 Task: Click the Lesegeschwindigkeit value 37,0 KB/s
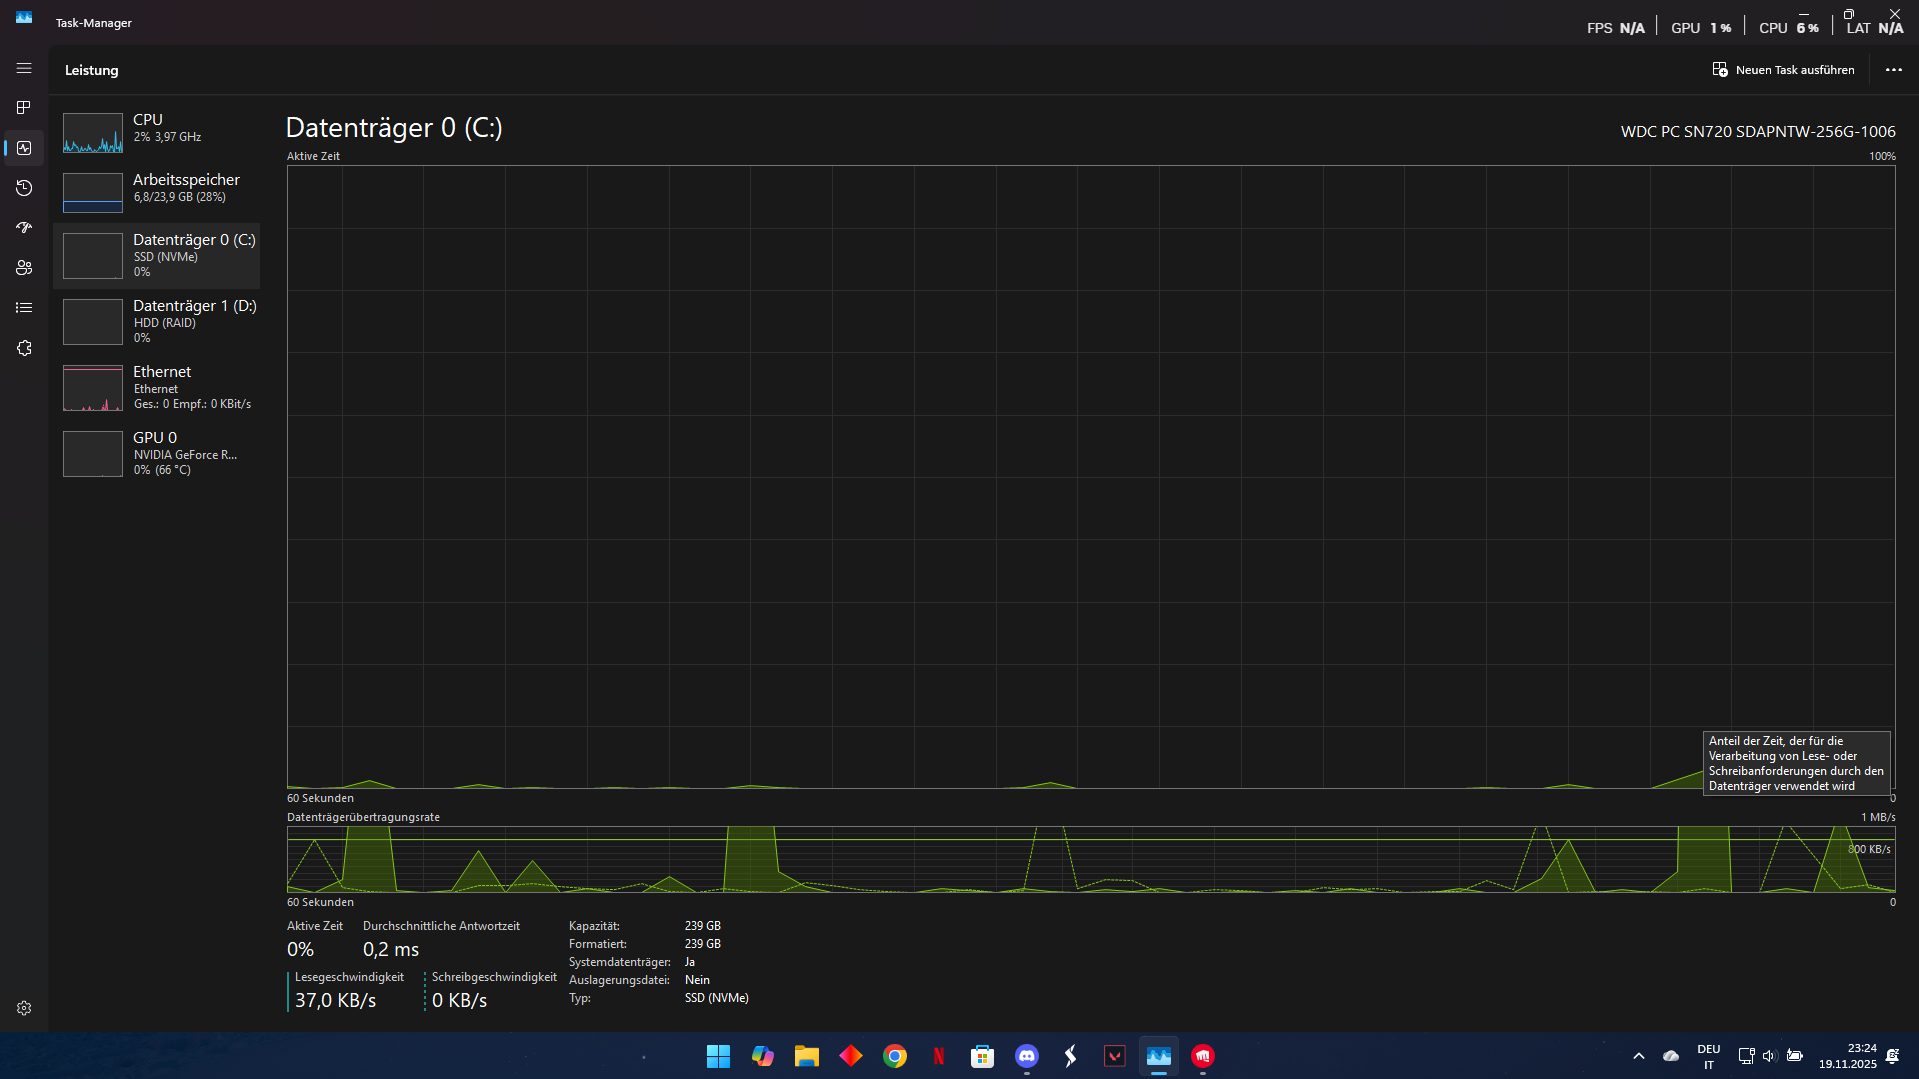click(335, 1000)
